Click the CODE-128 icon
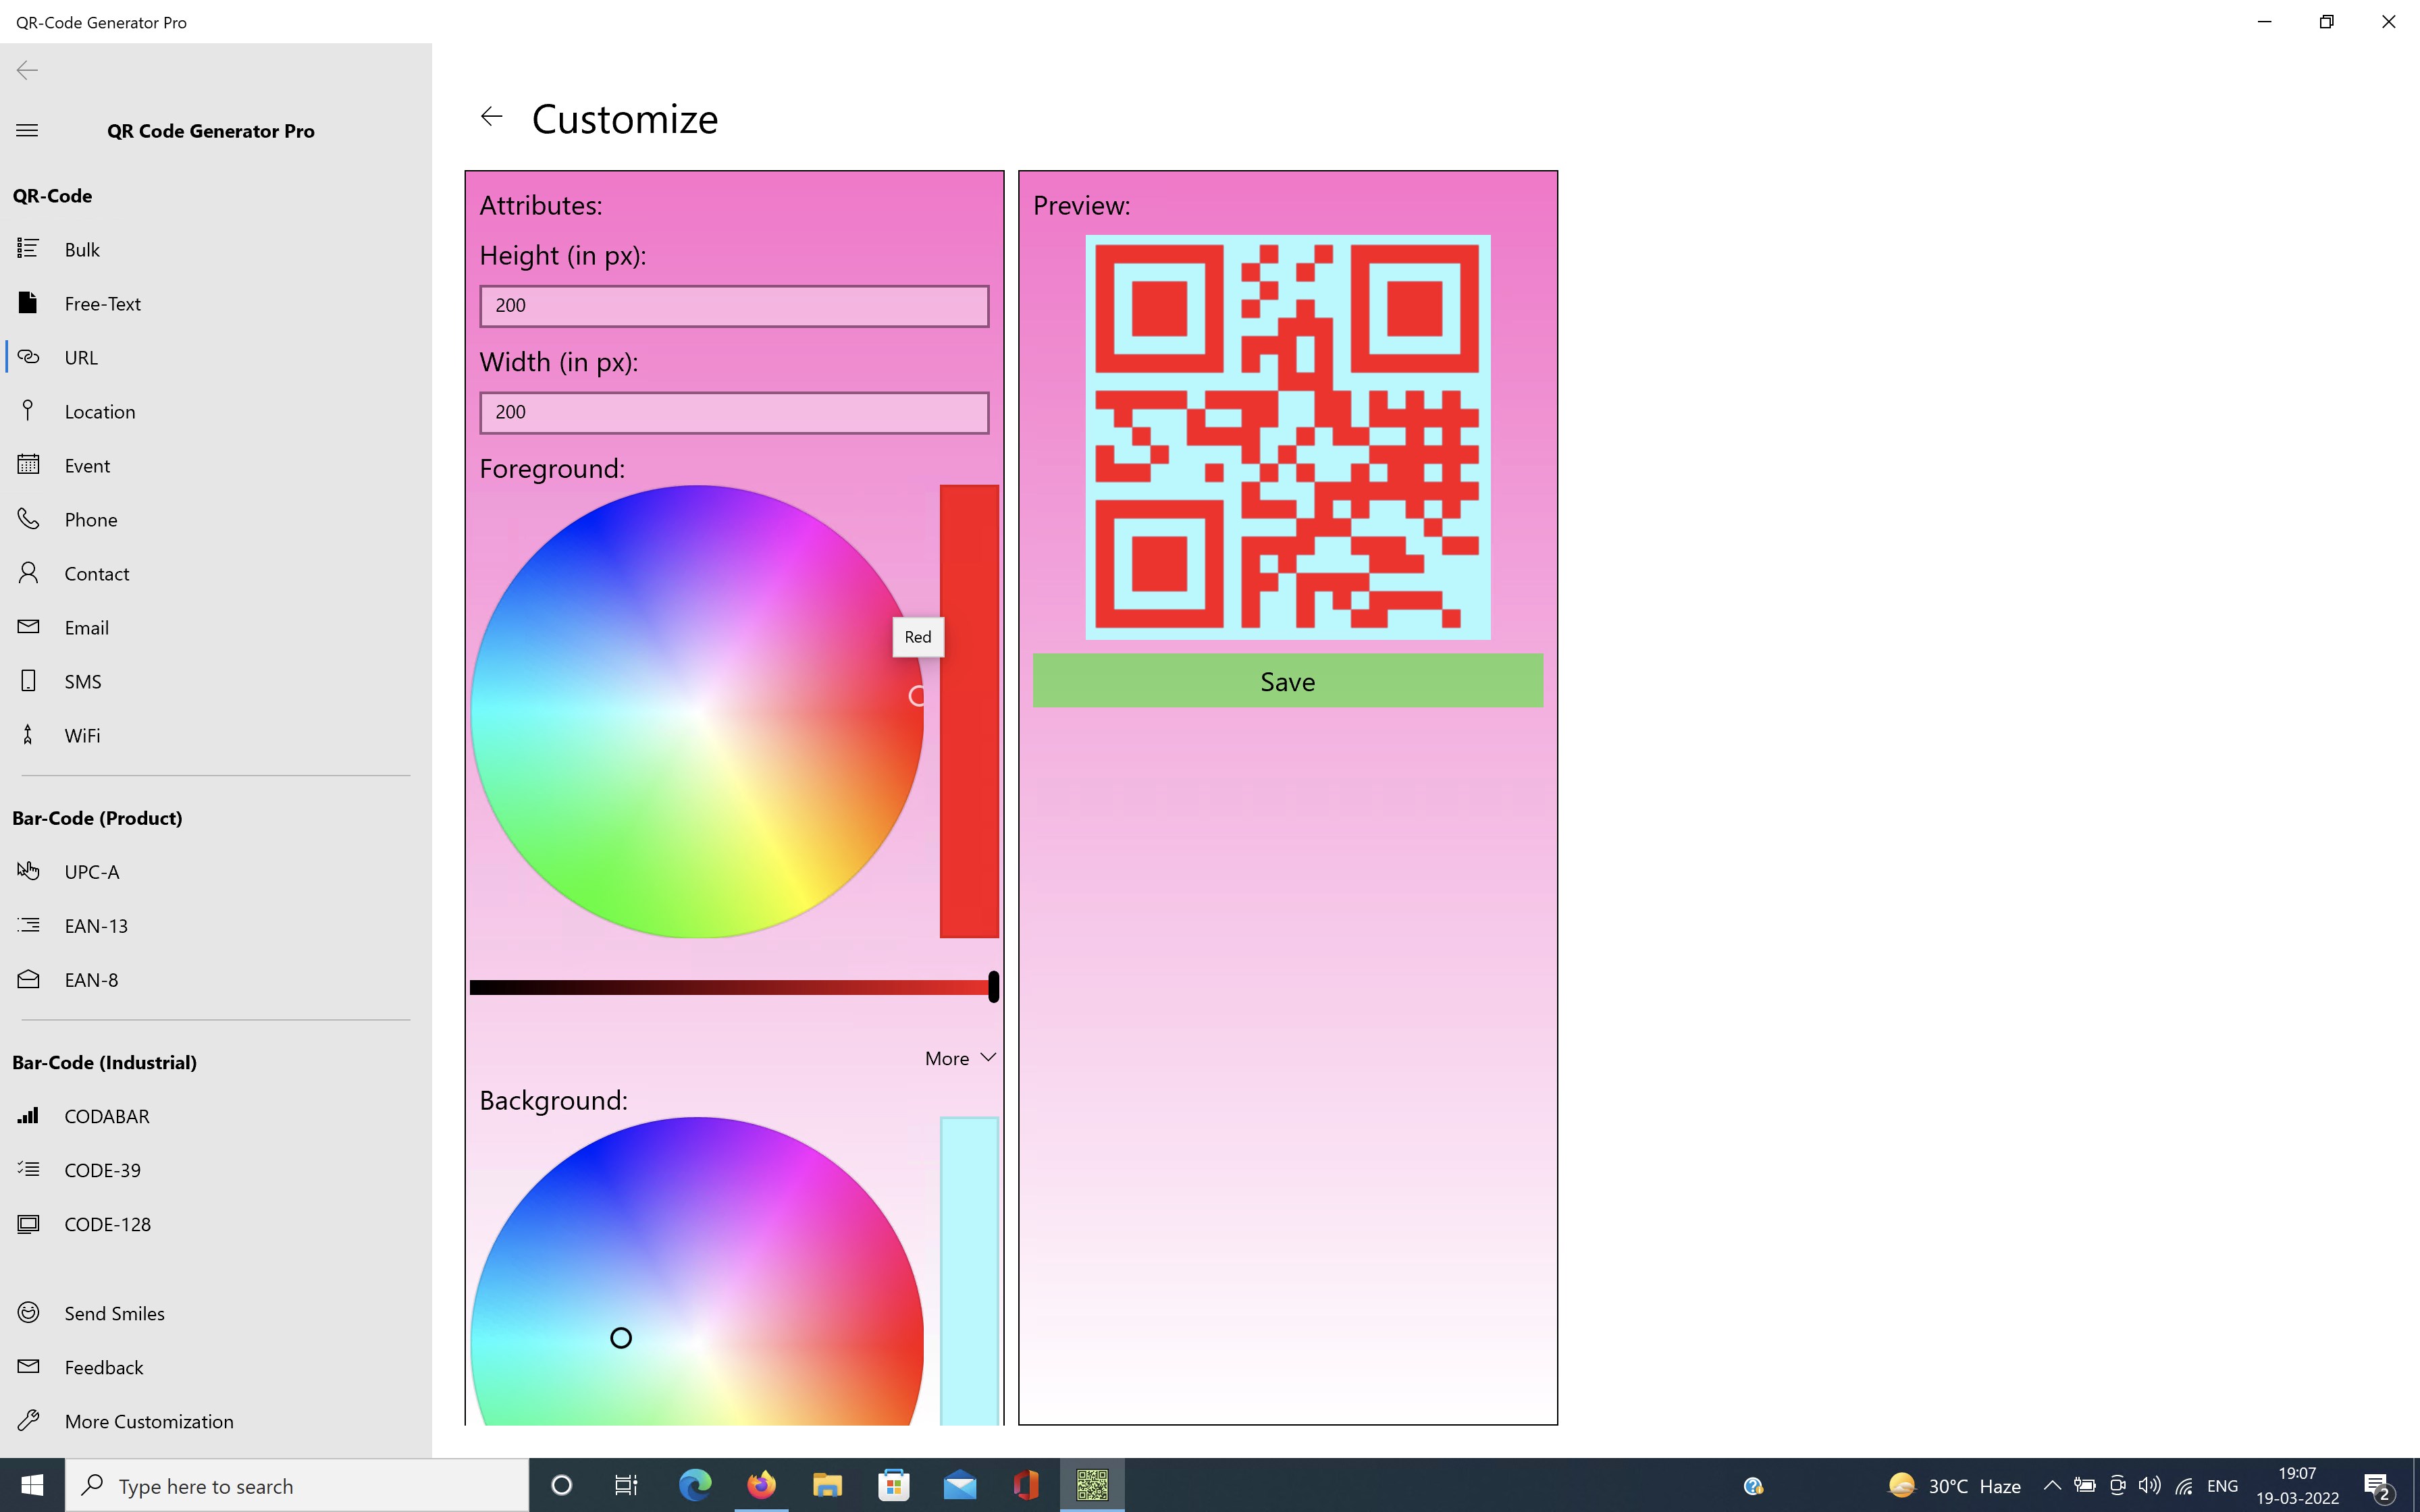Screen dimensions: 2420x1512 tap(28, 1223)
